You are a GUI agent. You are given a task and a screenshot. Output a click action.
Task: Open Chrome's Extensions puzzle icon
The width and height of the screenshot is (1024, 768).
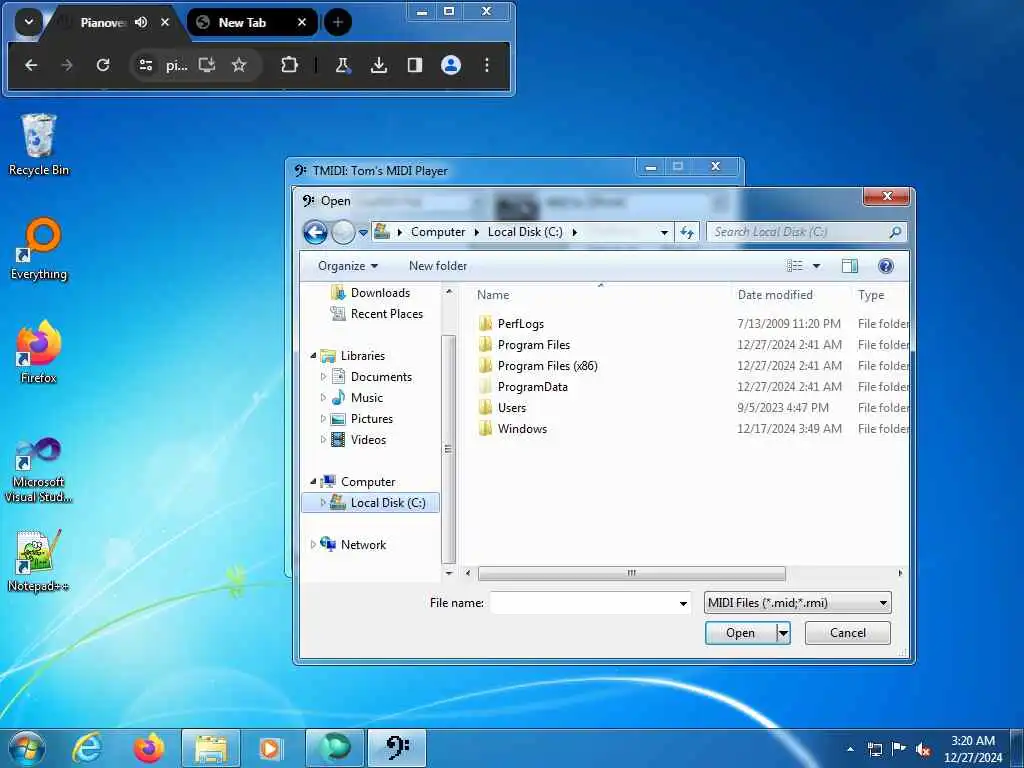click(x=289, y=65)
